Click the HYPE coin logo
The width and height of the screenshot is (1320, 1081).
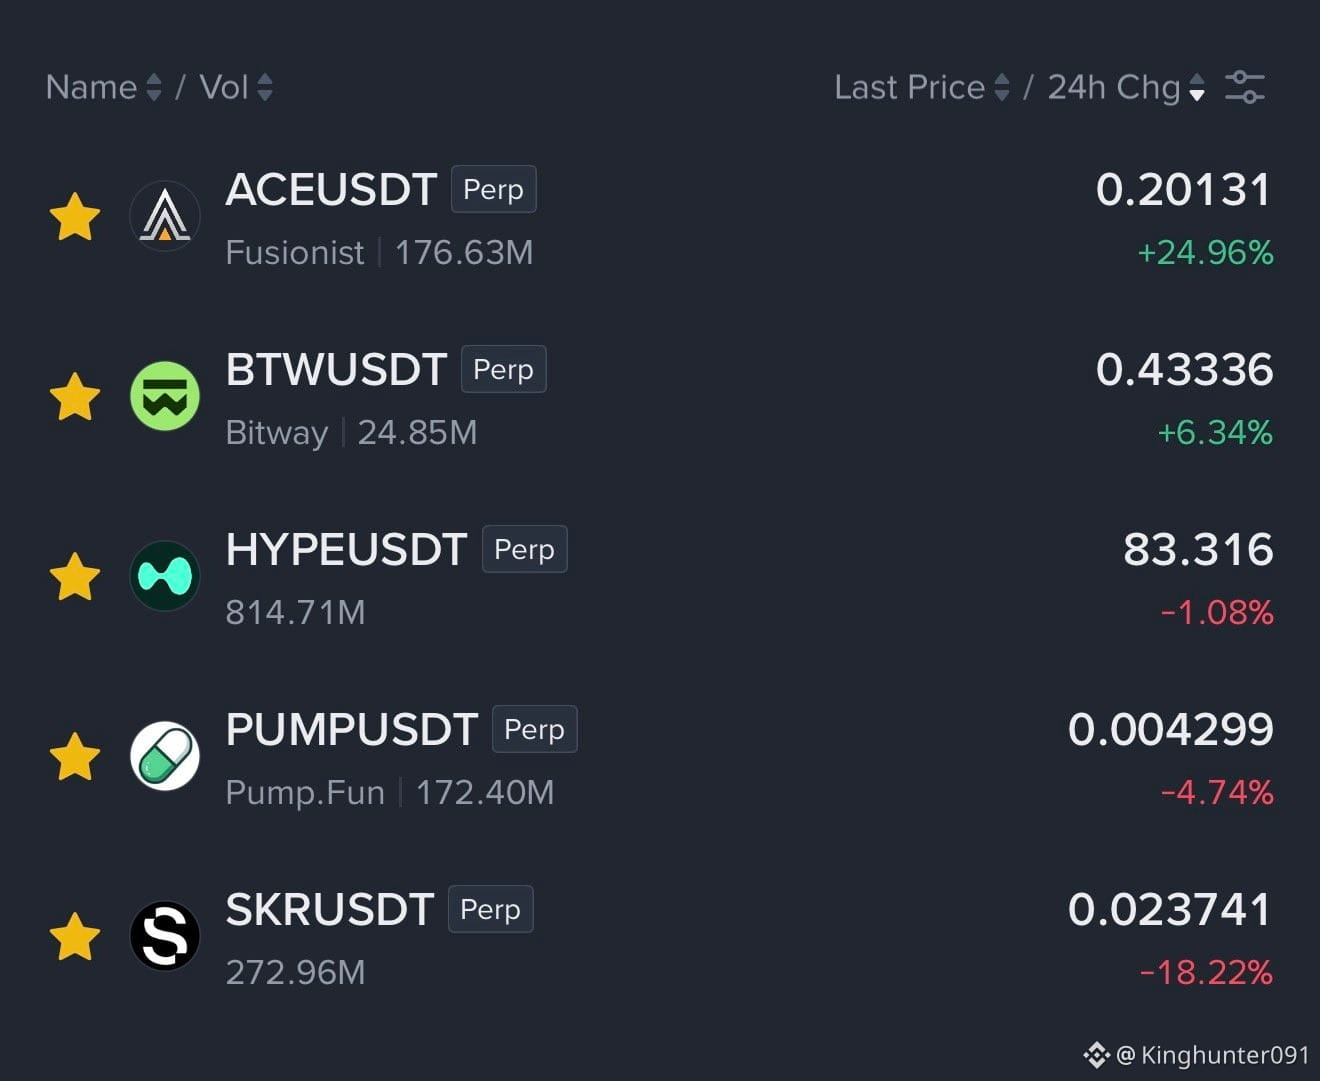[165, 576]
